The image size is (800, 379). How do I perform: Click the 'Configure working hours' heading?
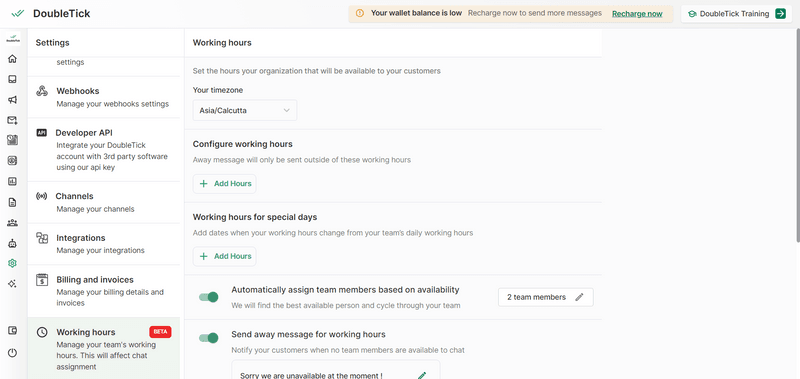tap(243, 144)
